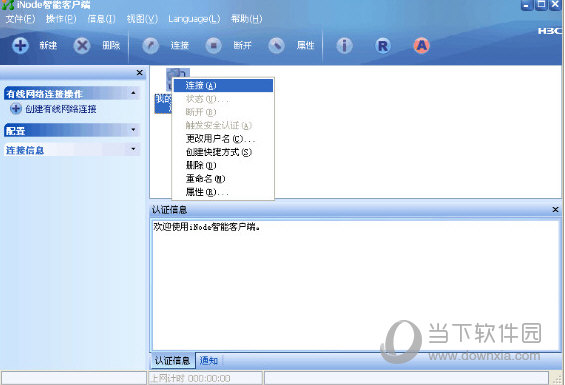
Task: Choose 连接(A) in the context menu
Action: [x=223, y=85]
